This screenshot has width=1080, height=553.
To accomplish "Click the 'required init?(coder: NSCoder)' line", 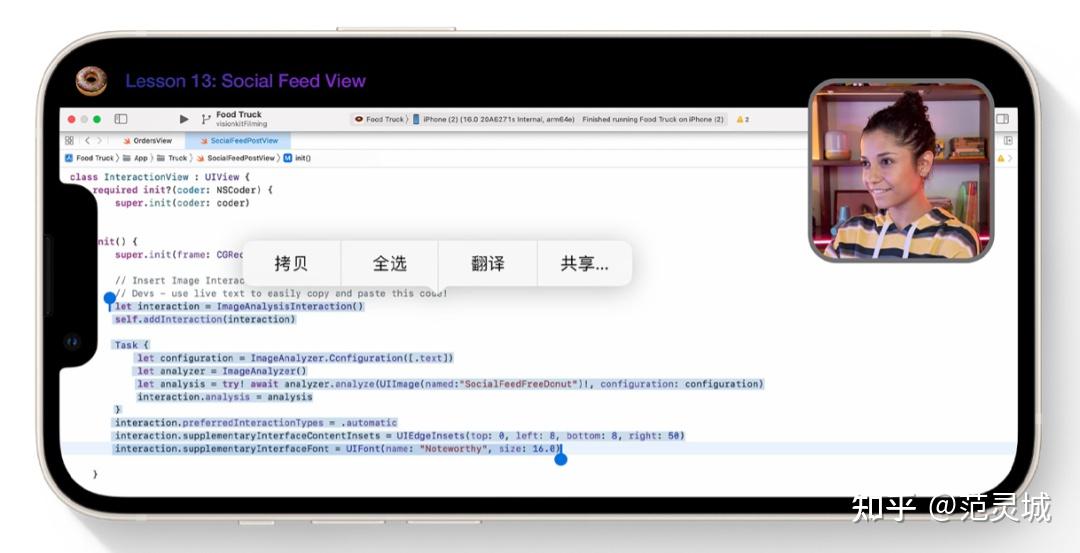I will pos(182,190).
